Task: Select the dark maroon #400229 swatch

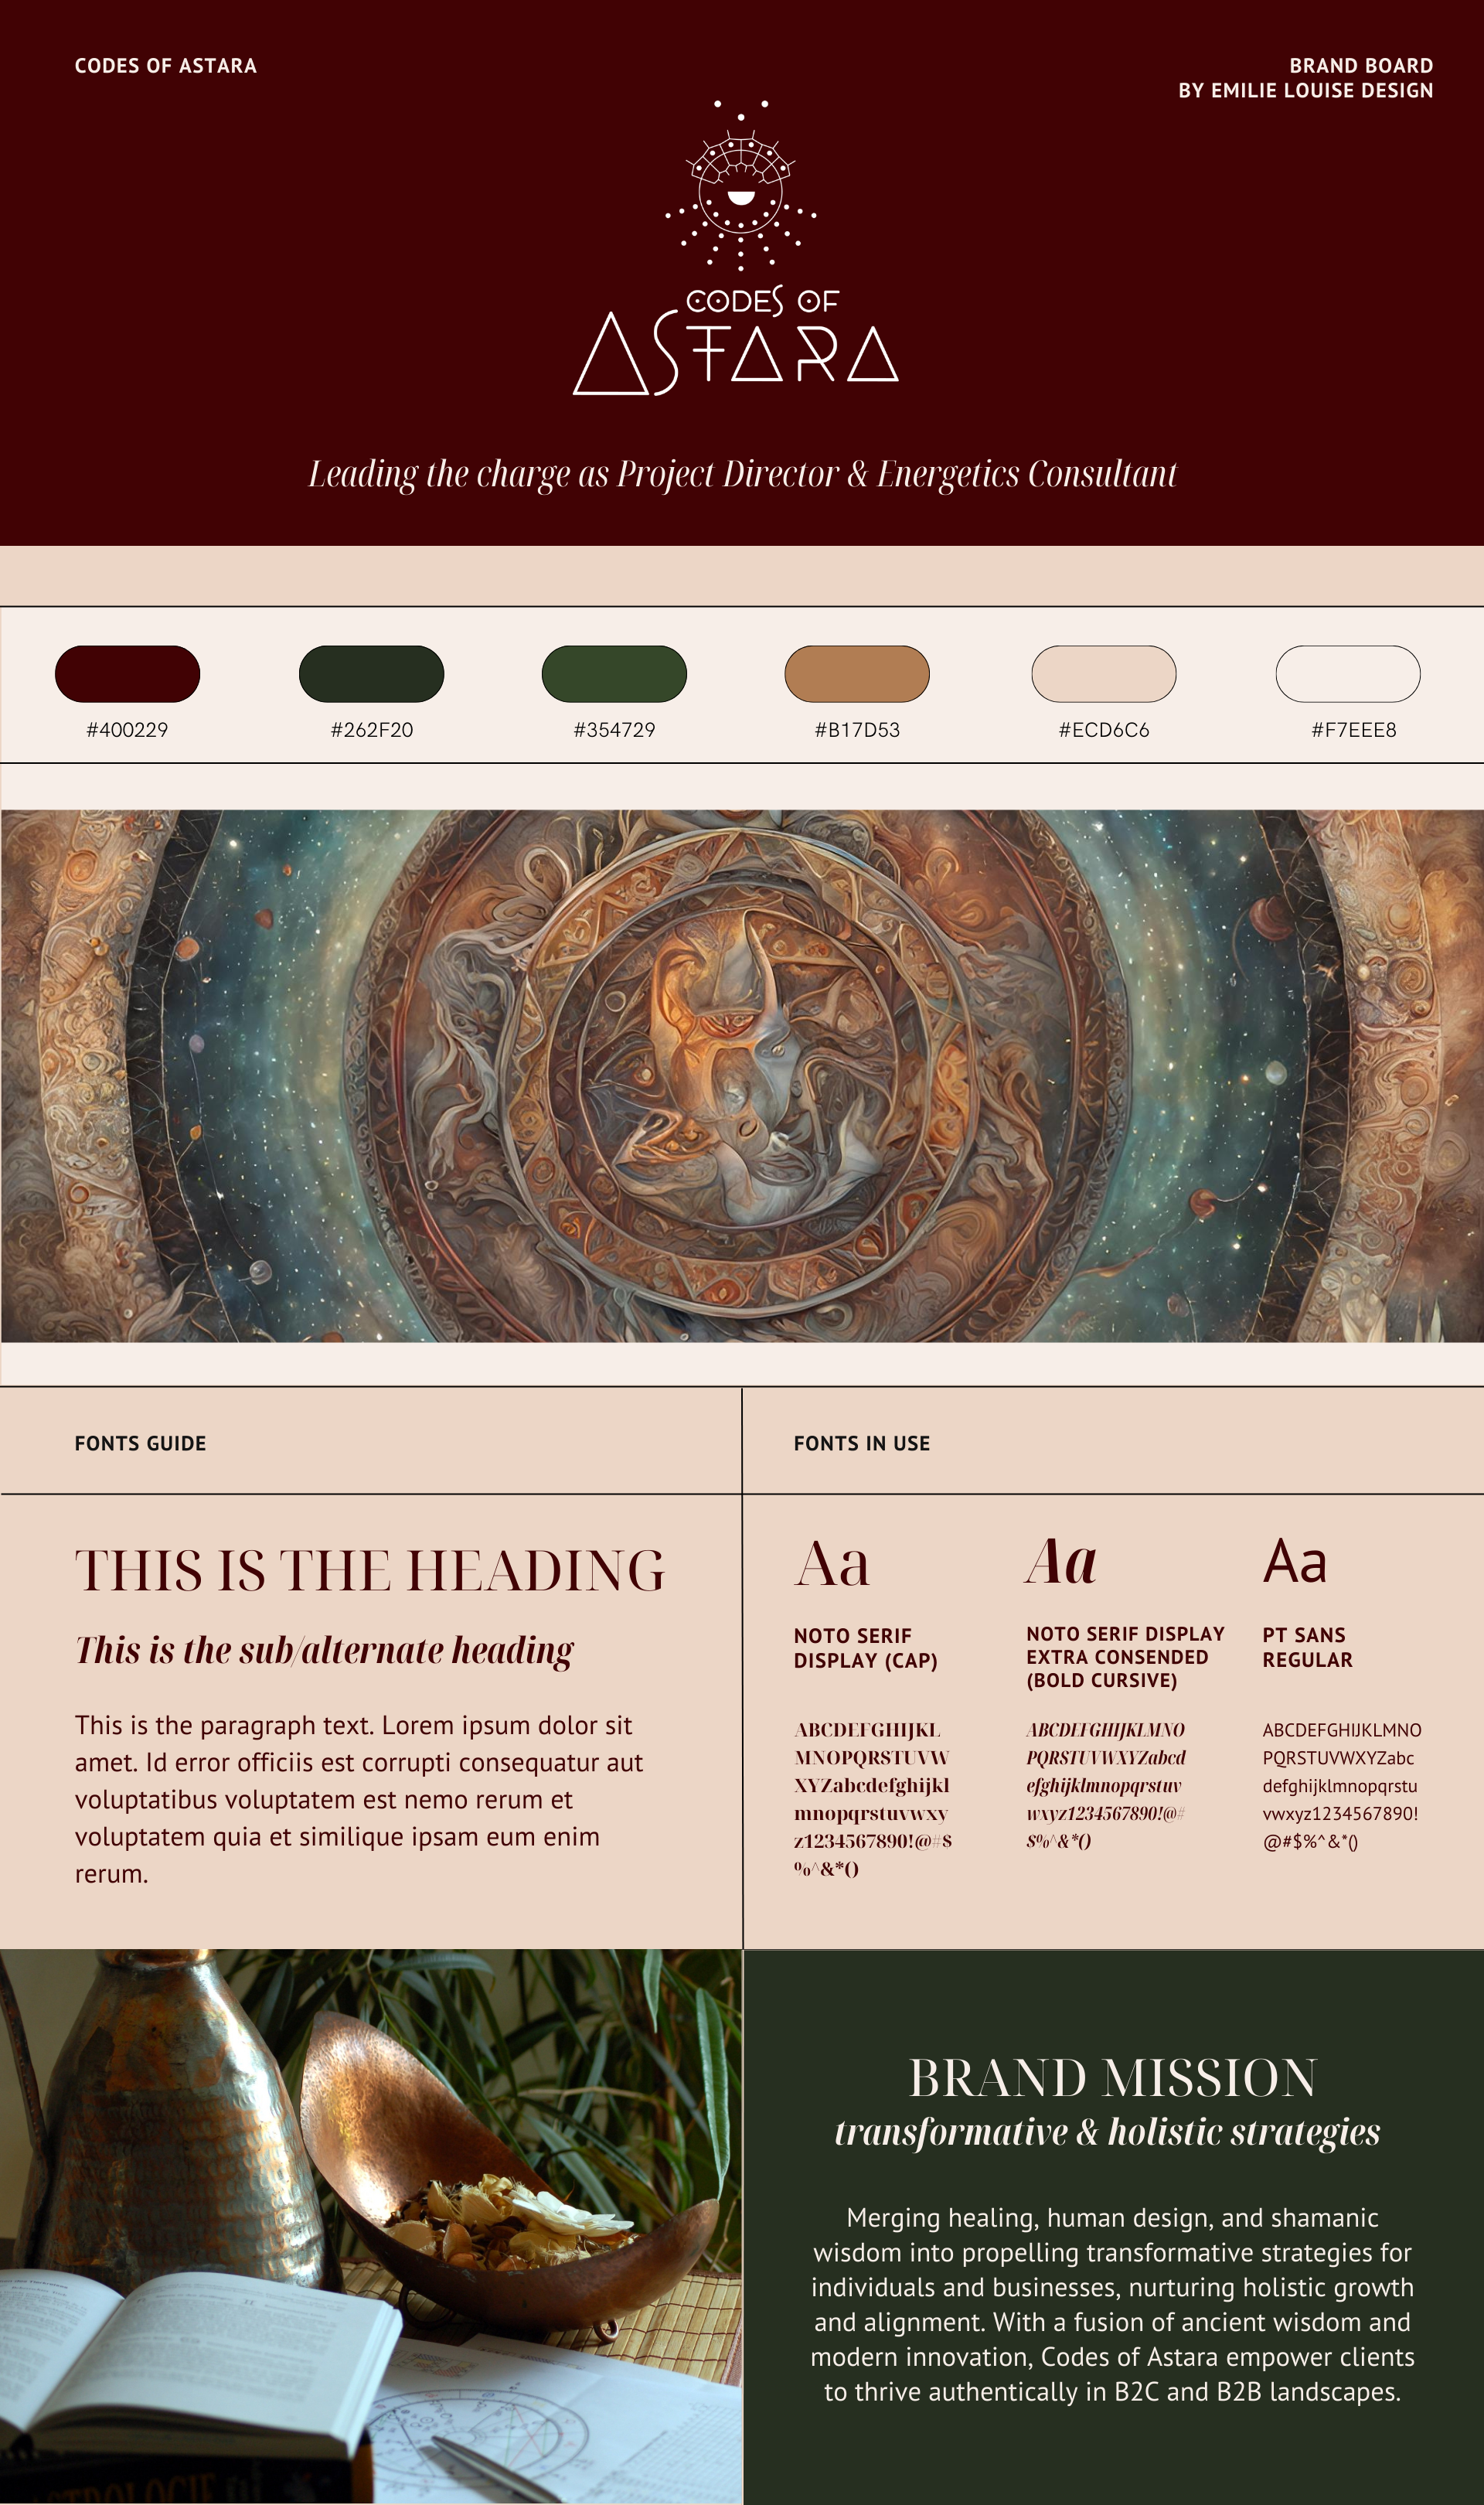Action: [127, 674]
